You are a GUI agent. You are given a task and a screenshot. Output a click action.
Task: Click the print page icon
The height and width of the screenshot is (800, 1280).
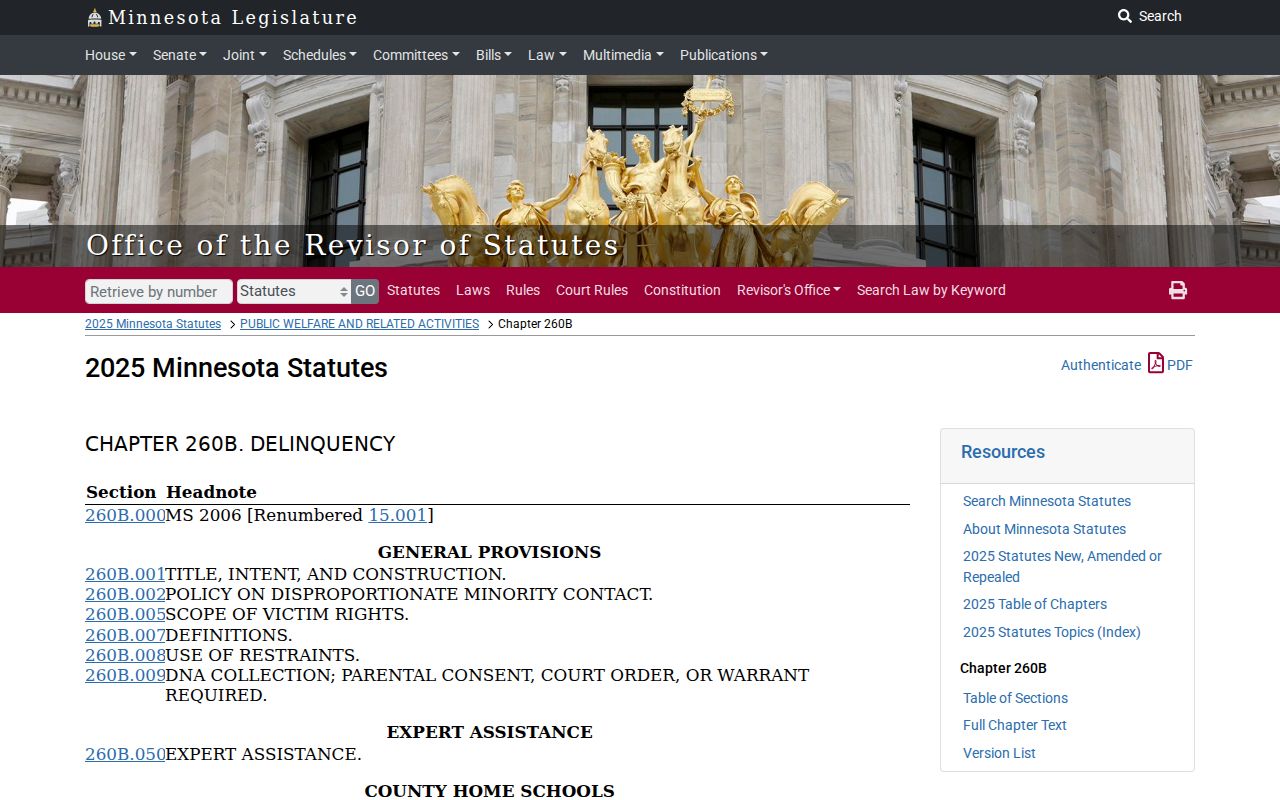pos(1178,290)
